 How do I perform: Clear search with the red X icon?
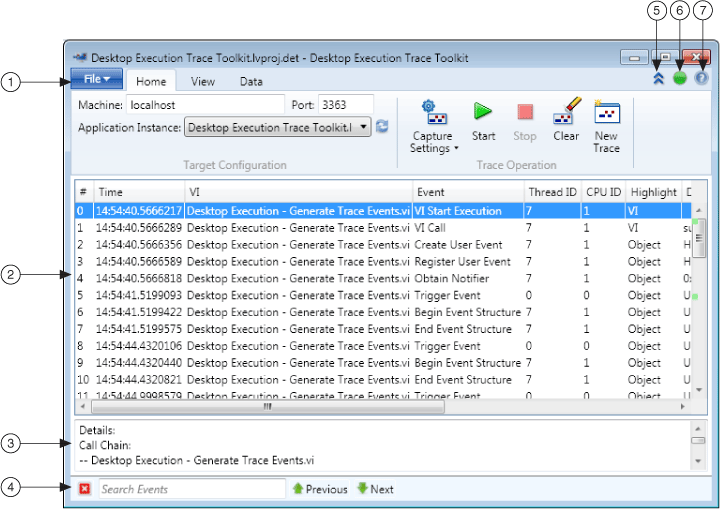tap(85, 489)
